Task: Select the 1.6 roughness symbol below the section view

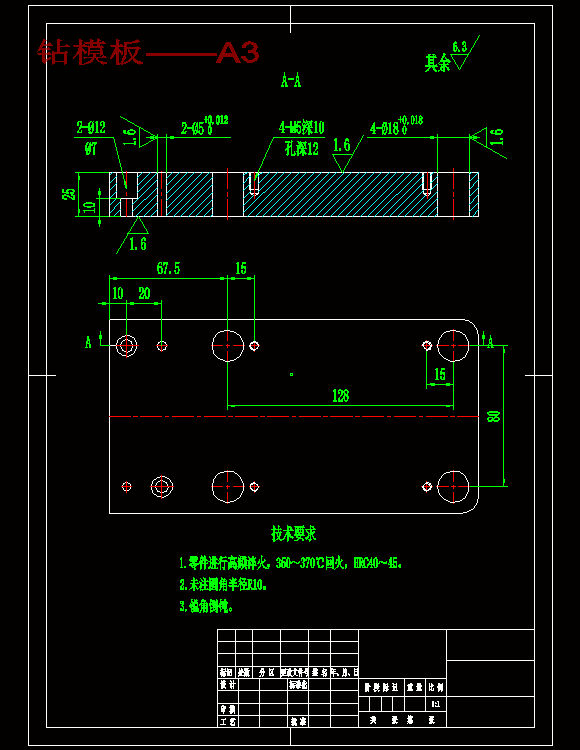Action: pos(134,235)
